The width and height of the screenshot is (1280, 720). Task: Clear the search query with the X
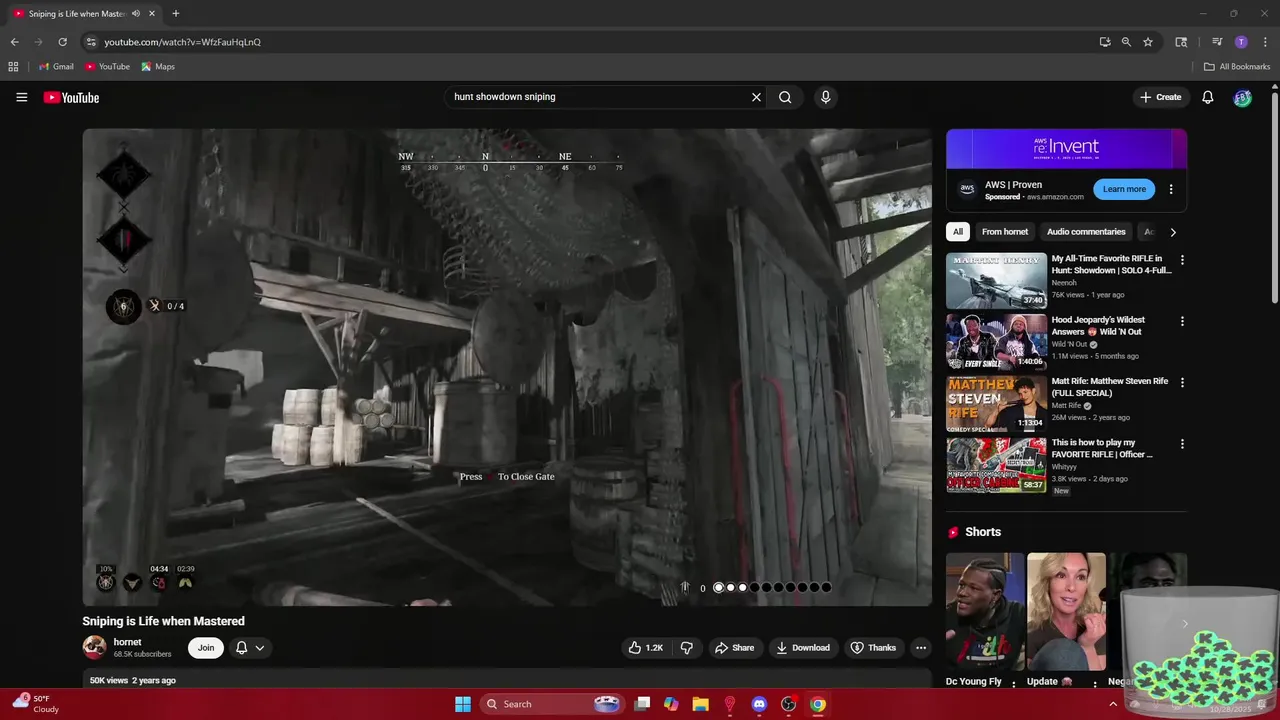click(756, 97)
